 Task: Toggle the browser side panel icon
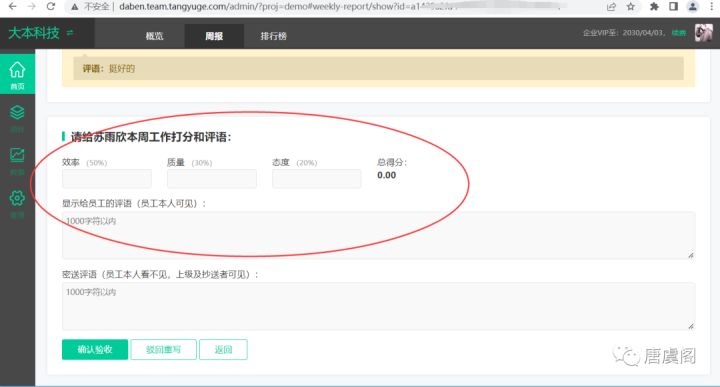pyautogui.click(x=673, y=6)
